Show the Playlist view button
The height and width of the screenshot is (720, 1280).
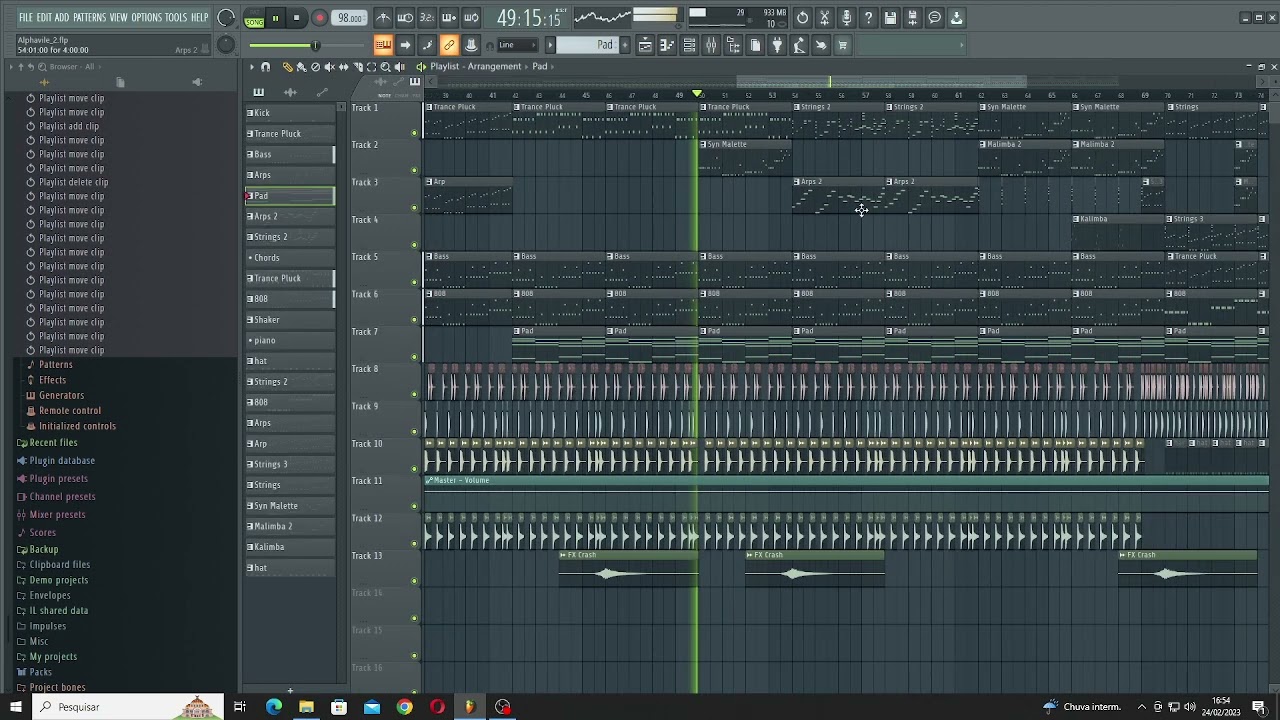645,45
